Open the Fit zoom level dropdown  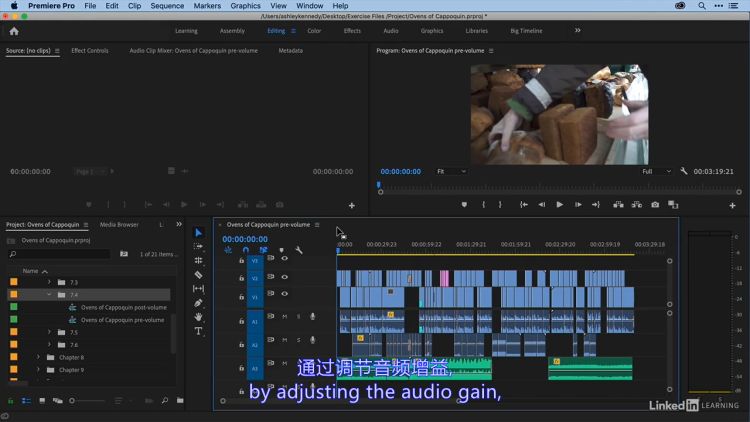coord(451,171)
